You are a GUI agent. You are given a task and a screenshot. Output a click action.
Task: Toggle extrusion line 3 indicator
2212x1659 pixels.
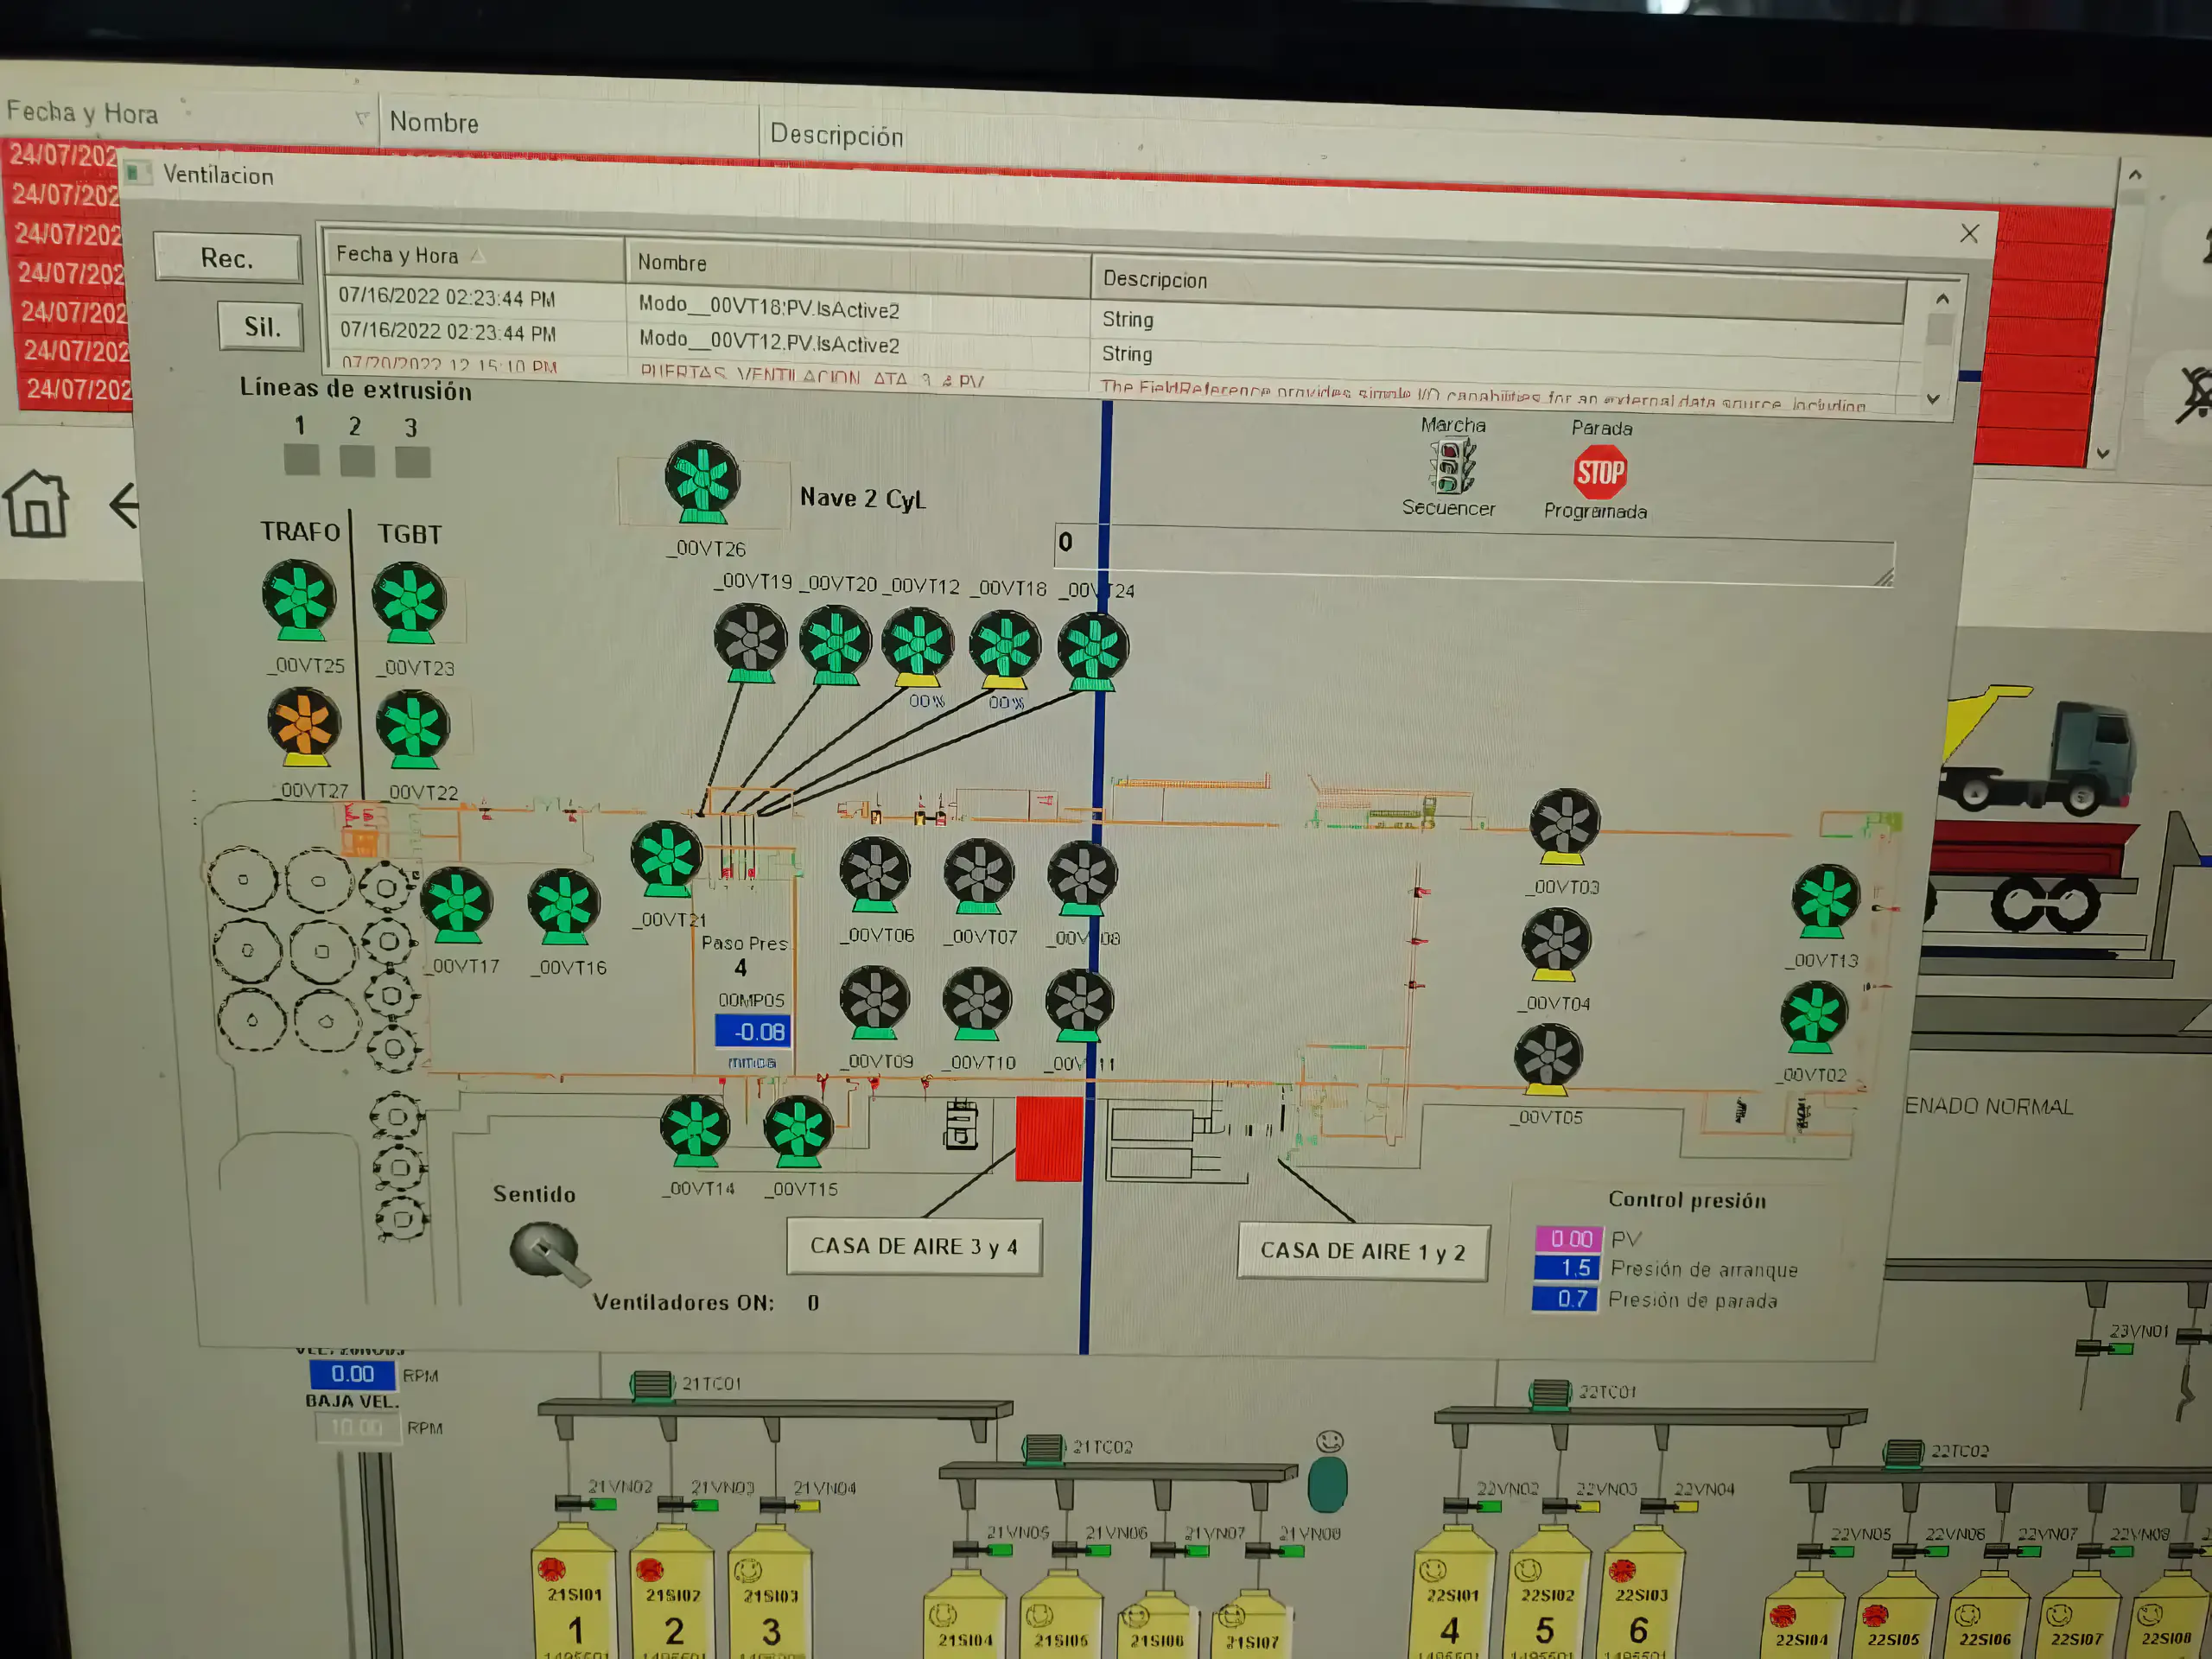413,462
